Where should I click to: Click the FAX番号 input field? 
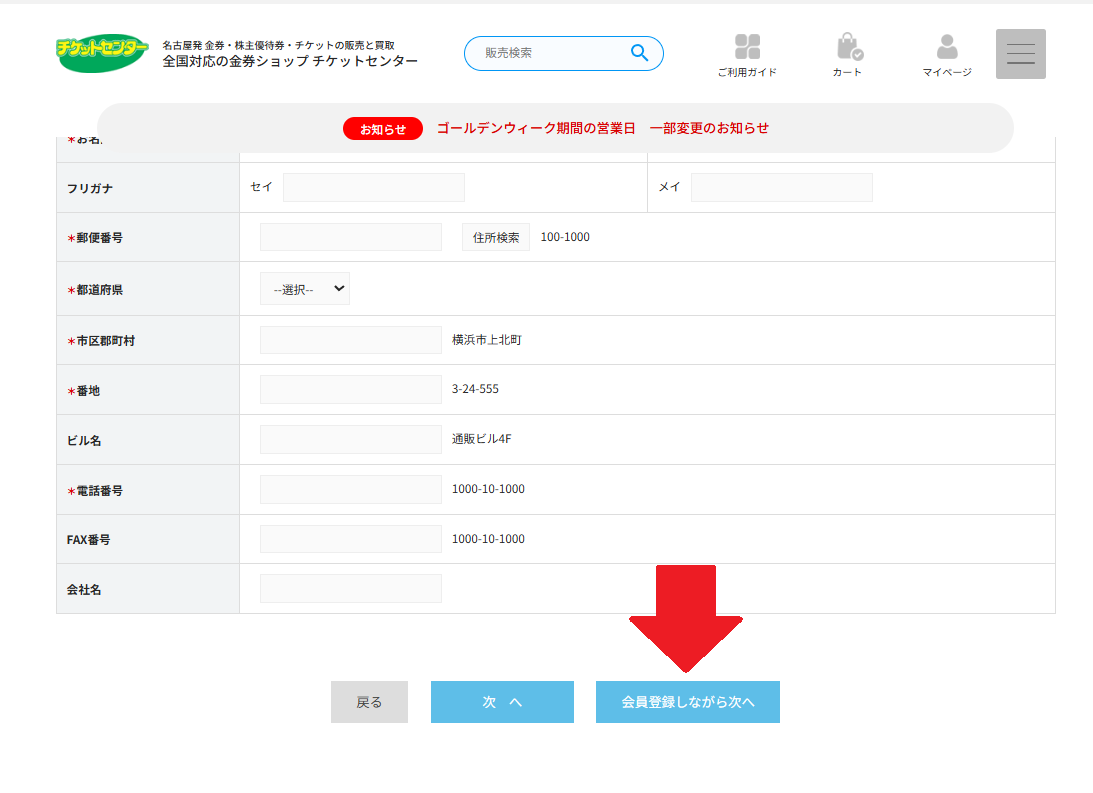click(351, 539)
